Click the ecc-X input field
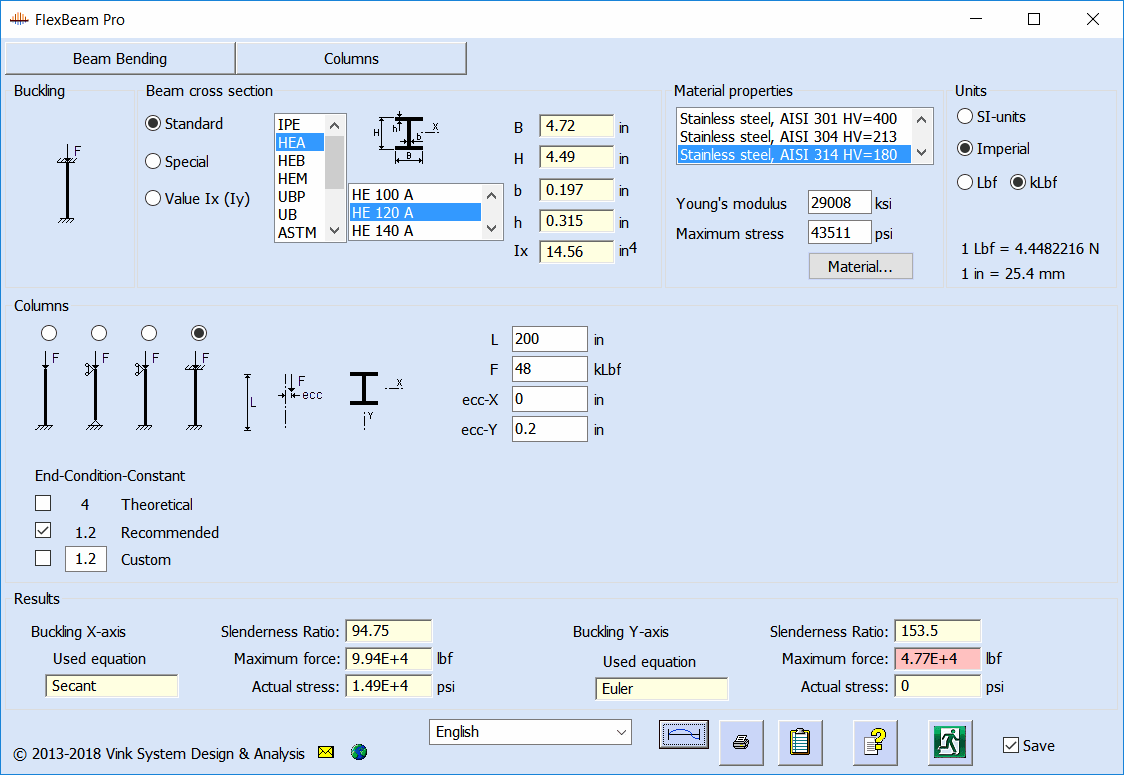Screen dimensions: 1124x775 (550, 399)
